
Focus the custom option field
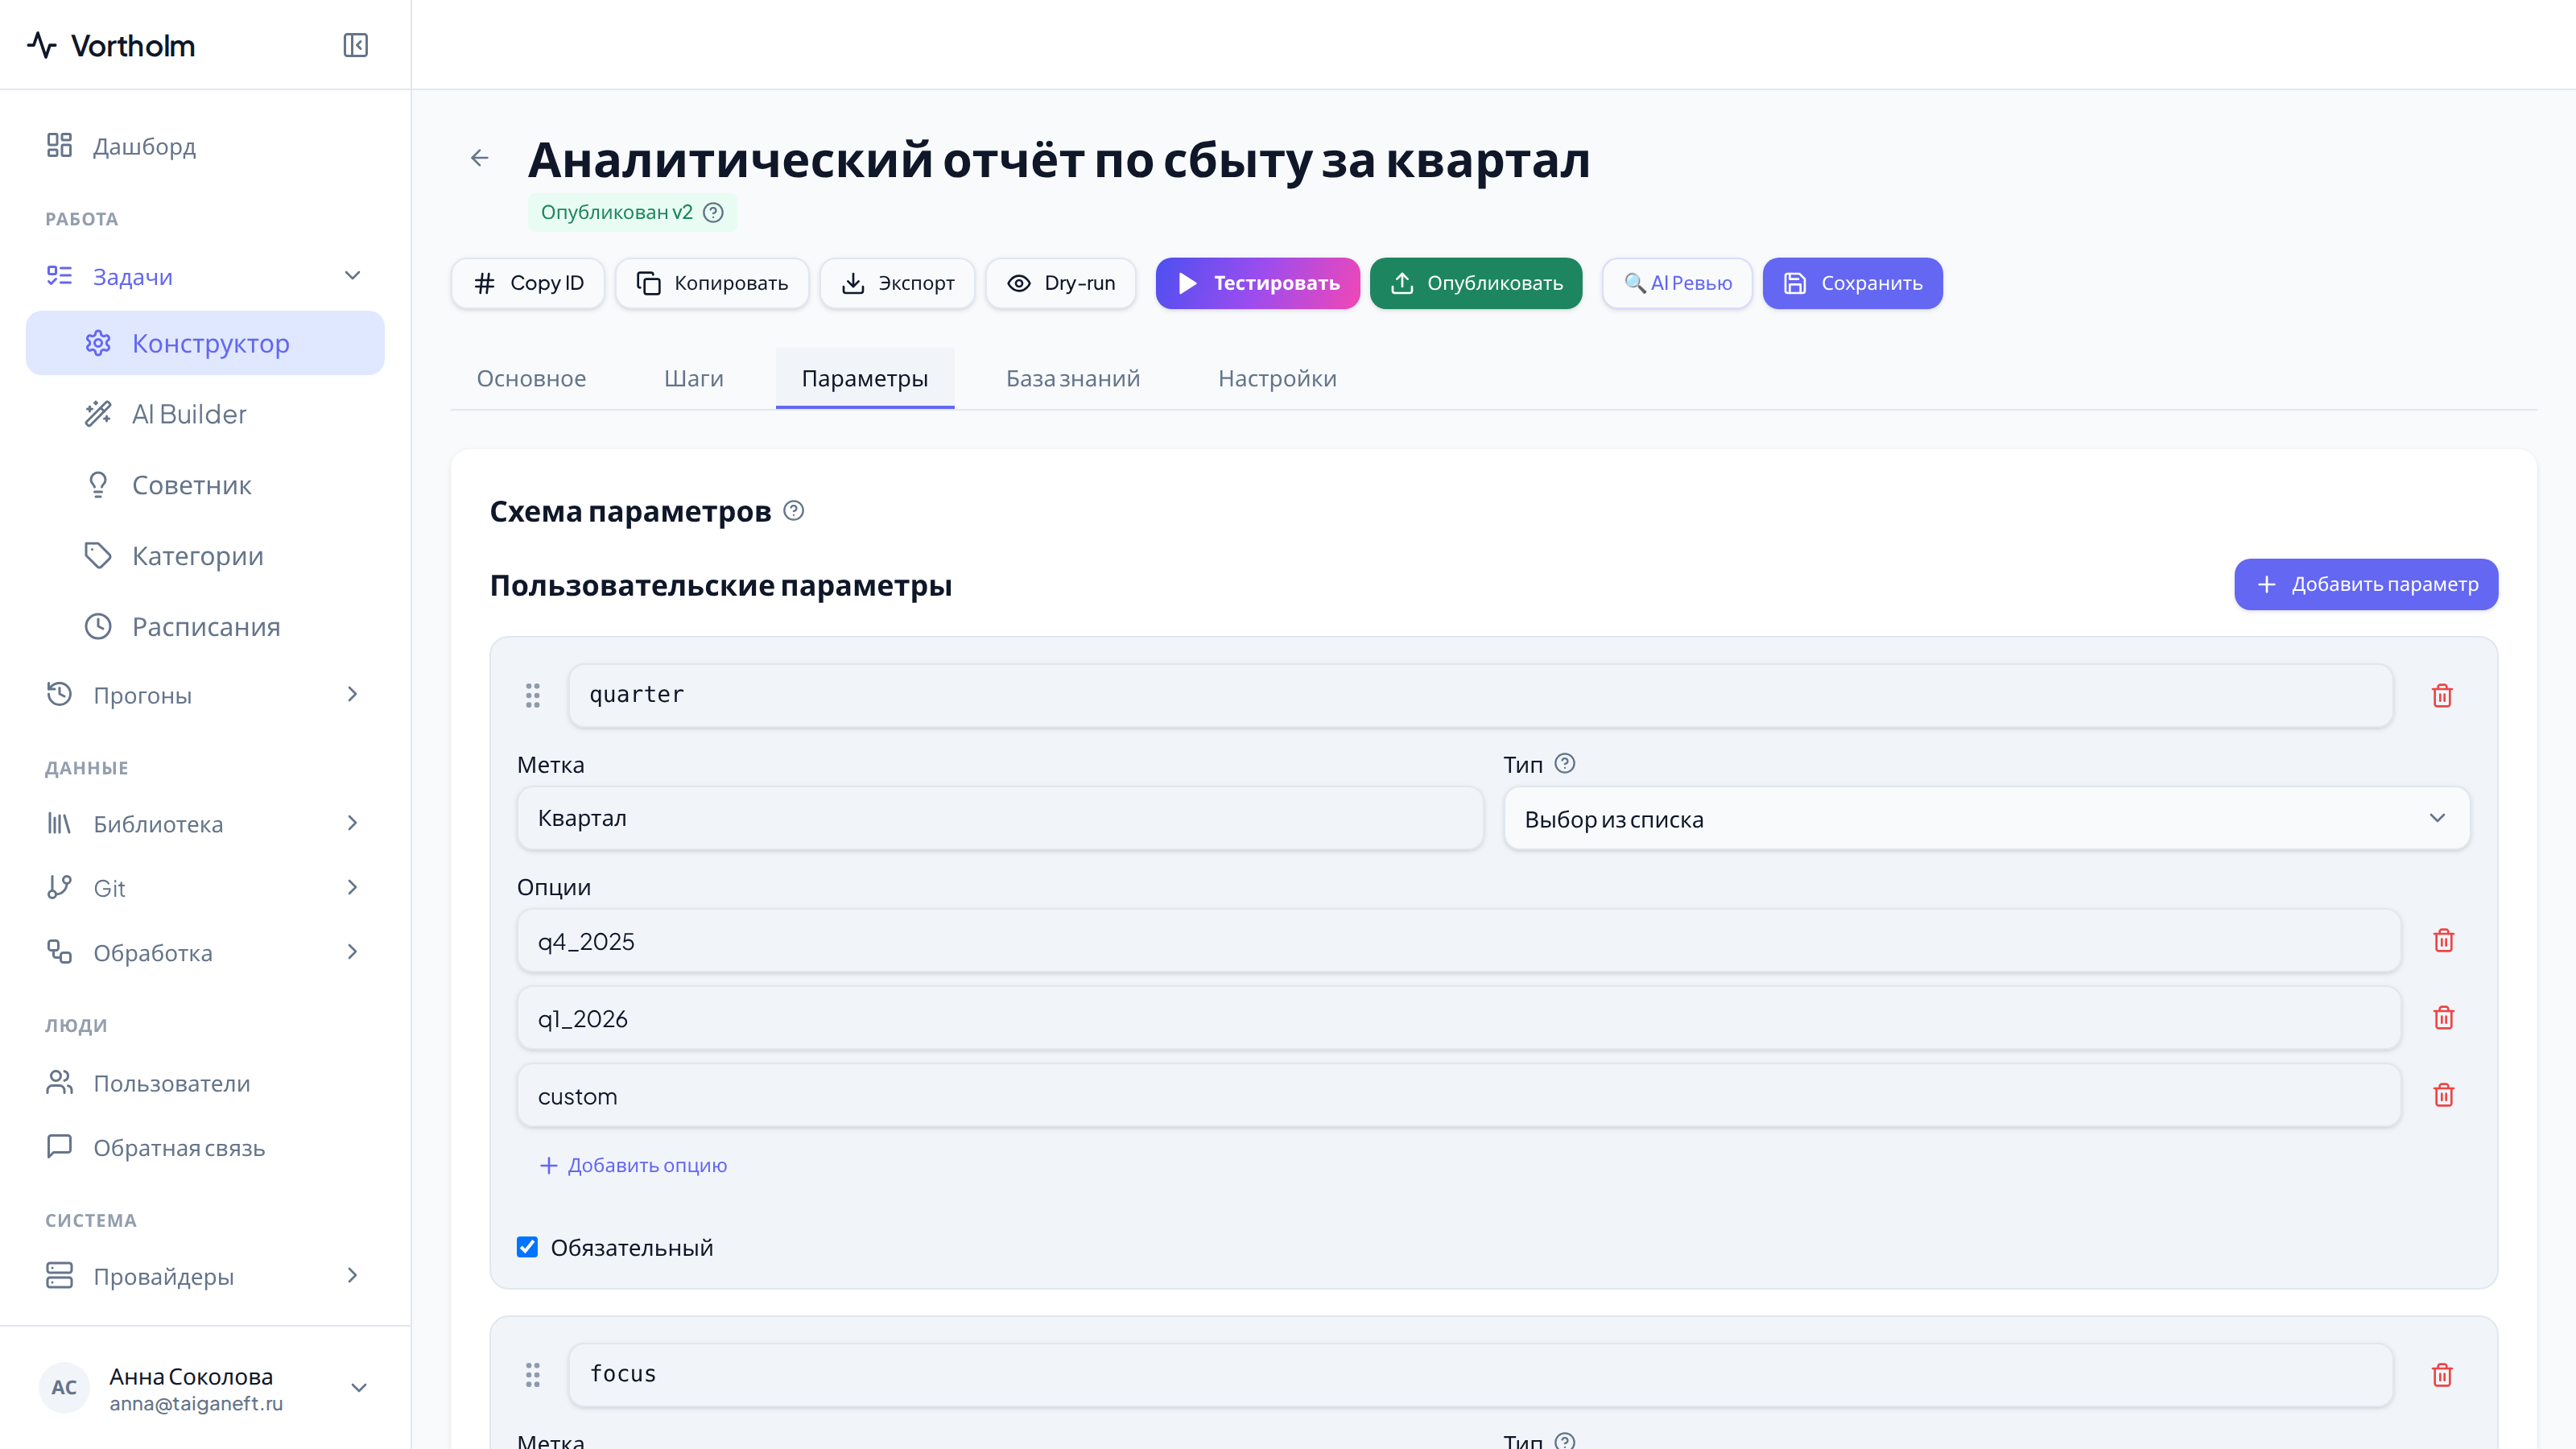tap(1459, 1096)
